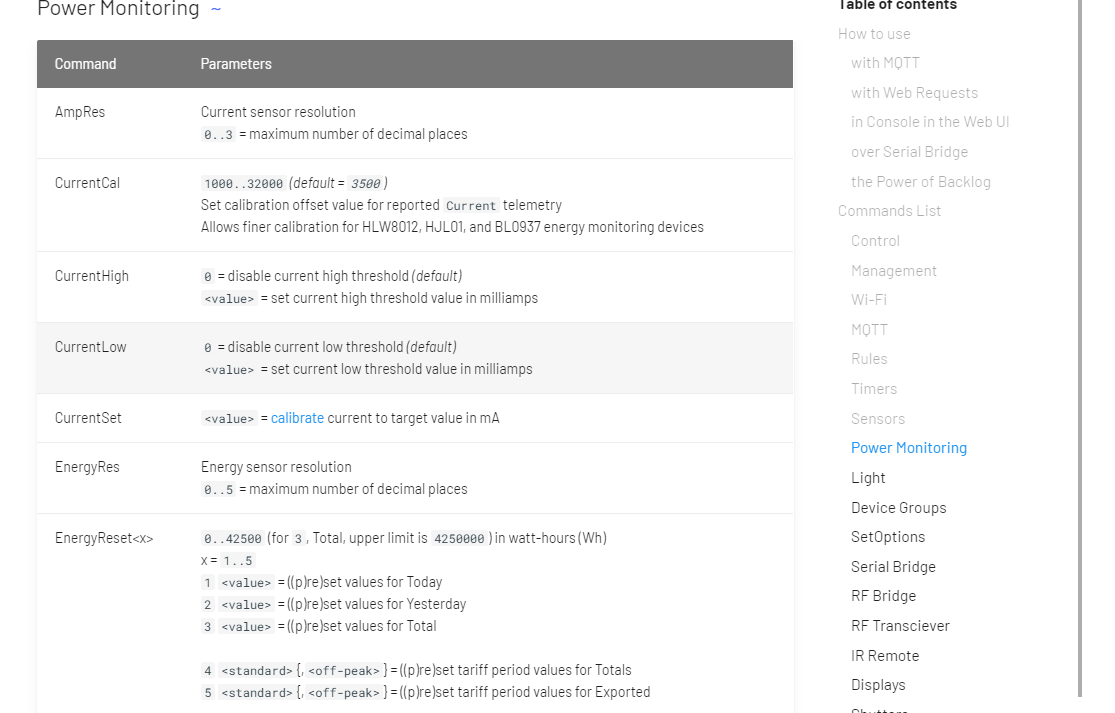Select highlighted Power Monitoring contents entry
The image size is (1115, 713).
tap(908, 448)
